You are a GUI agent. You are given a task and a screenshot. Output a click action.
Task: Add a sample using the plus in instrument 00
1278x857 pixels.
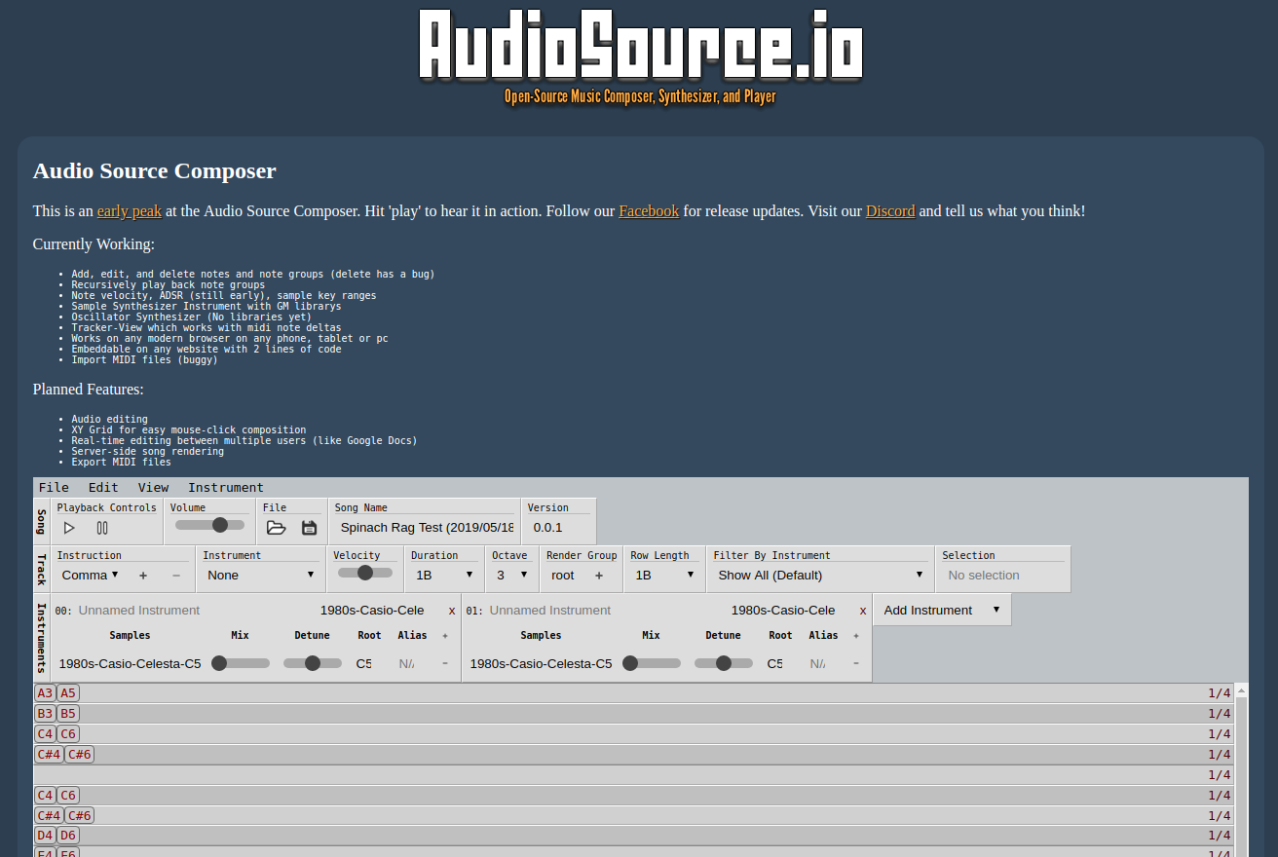pyautogui.click(x=443, y=635)
